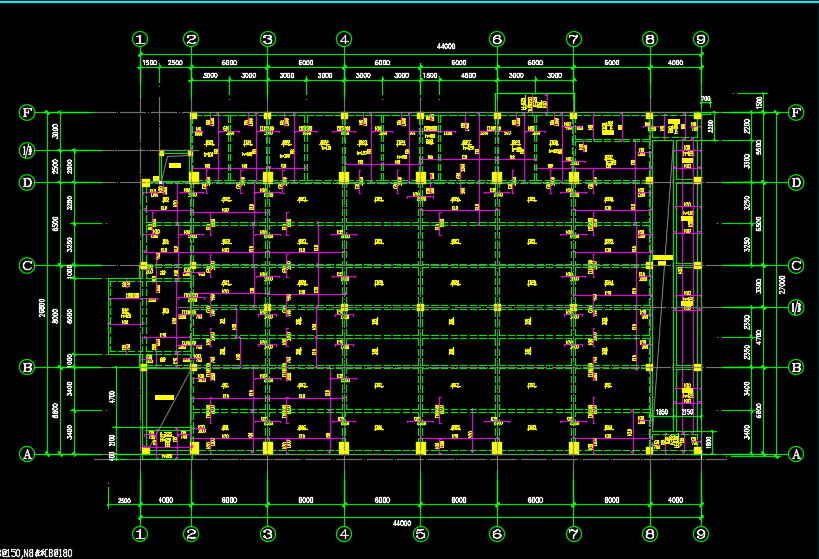Viewport: 819px width, 559px height.
Task: Click the 1/D axis bubble on the left
Action: (28, 151)
